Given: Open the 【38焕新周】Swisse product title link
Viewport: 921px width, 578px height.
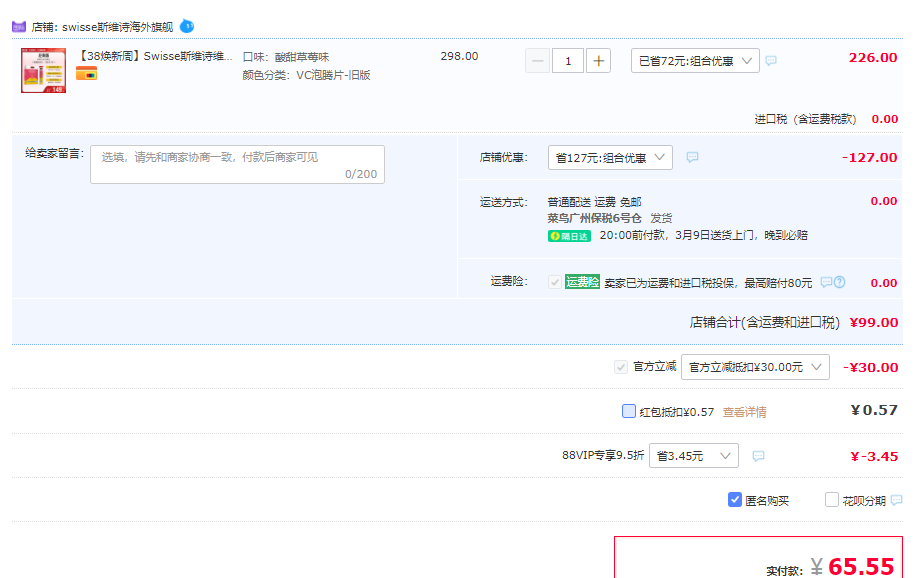Looking at the screenshot, I should [156, 56].
